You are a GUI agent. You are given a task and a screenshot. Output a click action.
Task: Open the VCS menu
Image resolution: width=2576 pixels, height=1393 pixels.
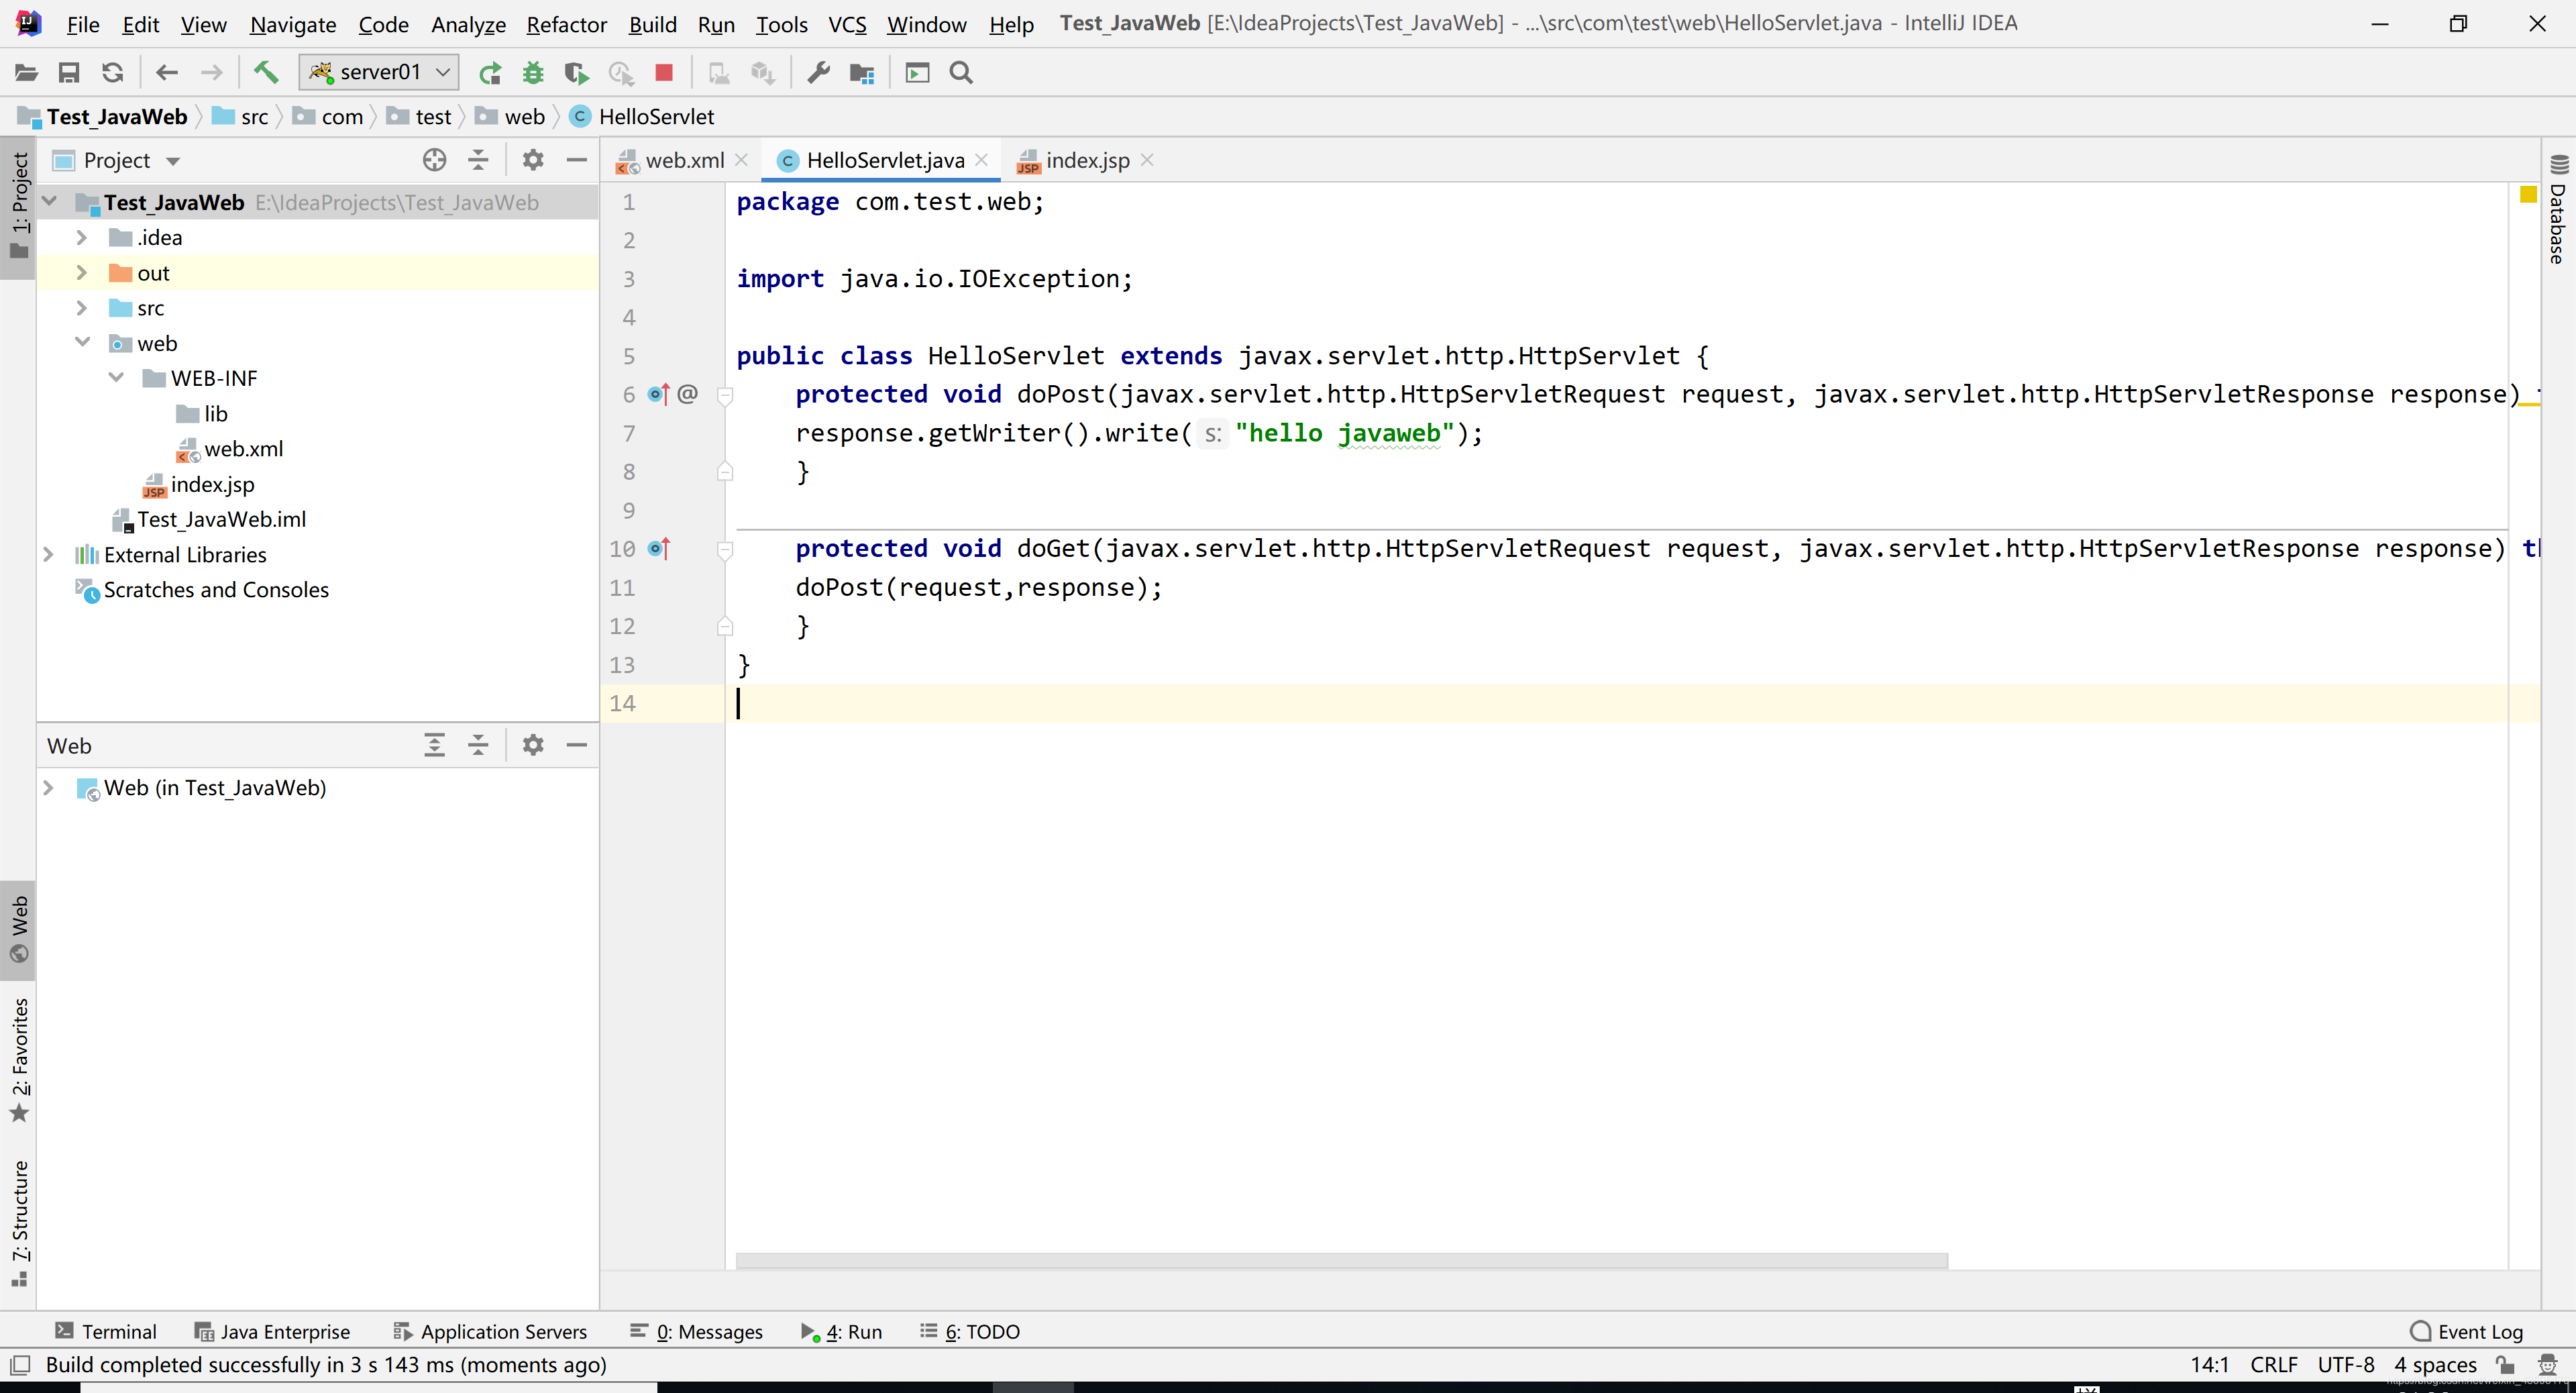pyautogui.click(x=847, y=24)
